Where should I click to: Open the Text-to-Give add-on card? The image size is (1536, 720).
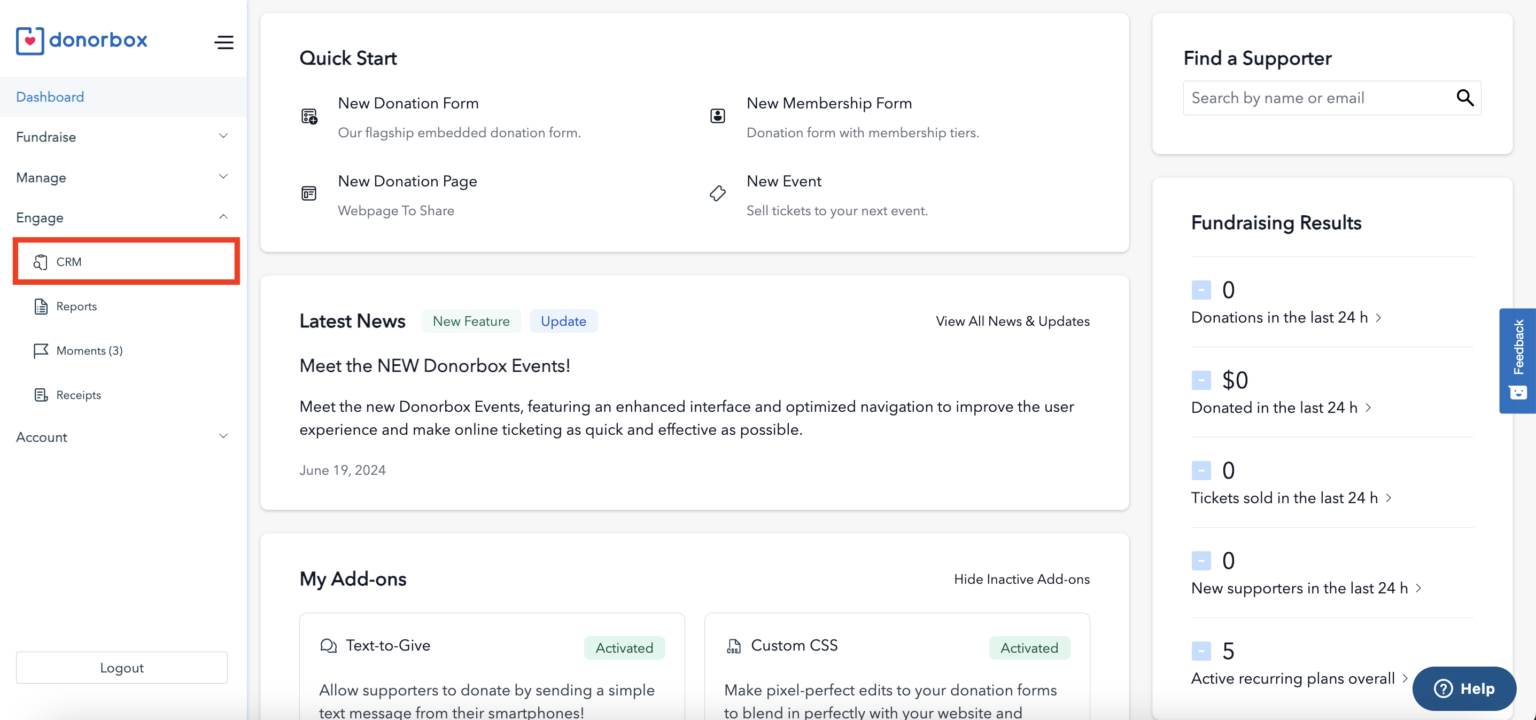point(492,667)
